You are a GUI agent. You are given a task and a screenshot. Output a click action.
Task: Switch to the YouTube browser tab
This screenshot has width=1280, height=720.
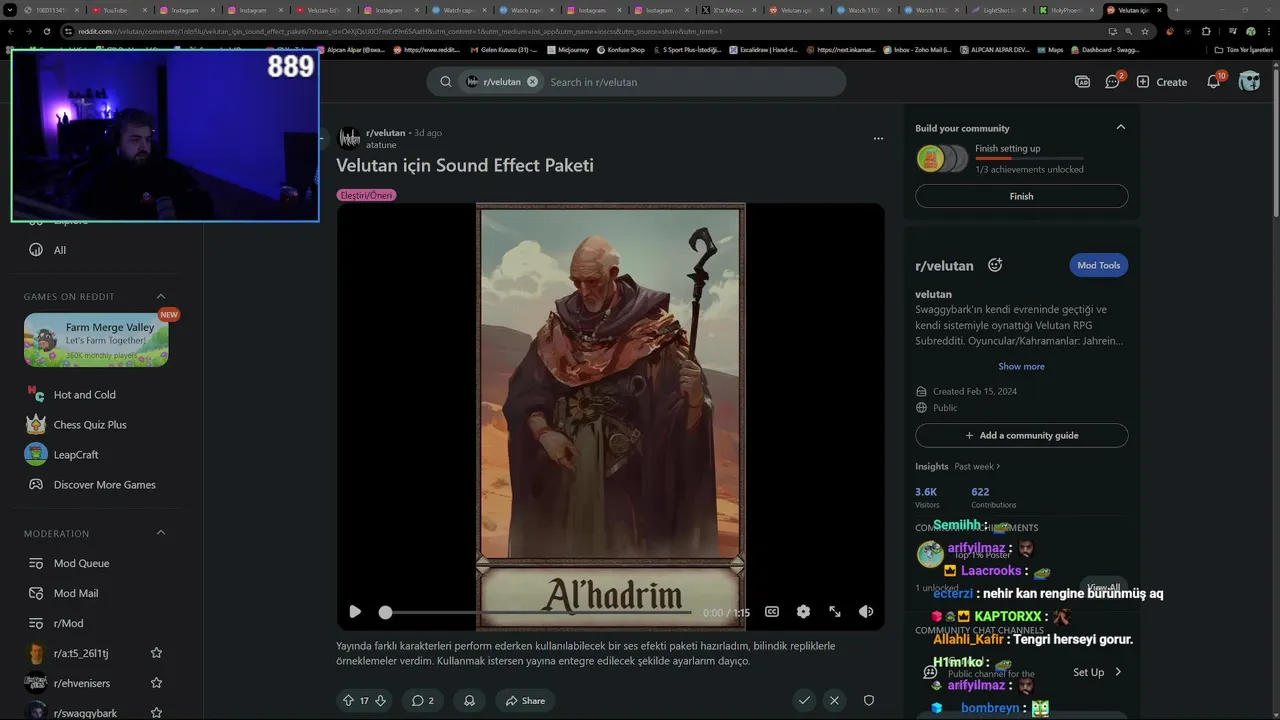pos(116,10)
